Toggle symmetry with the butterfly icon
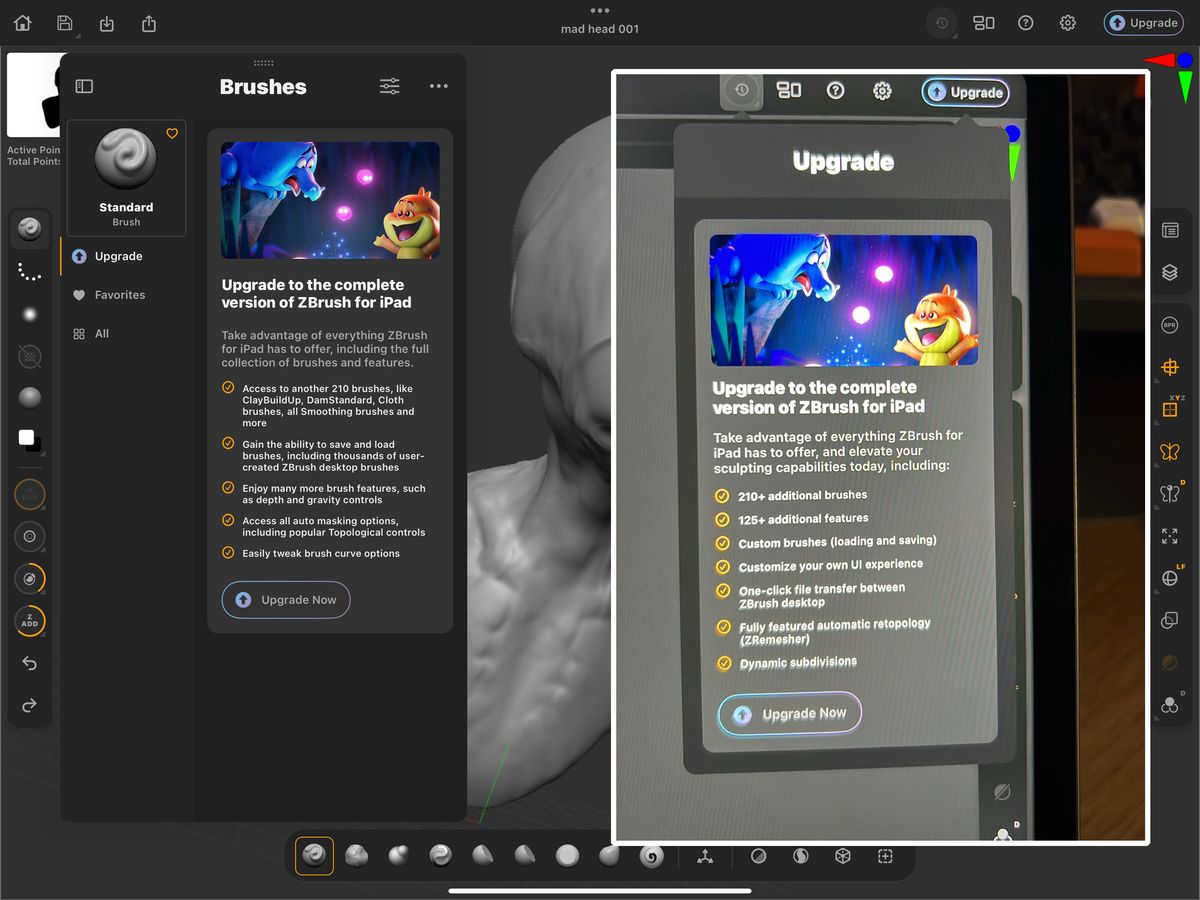This screenshot has width=1200, height=900. (1170, 451)
